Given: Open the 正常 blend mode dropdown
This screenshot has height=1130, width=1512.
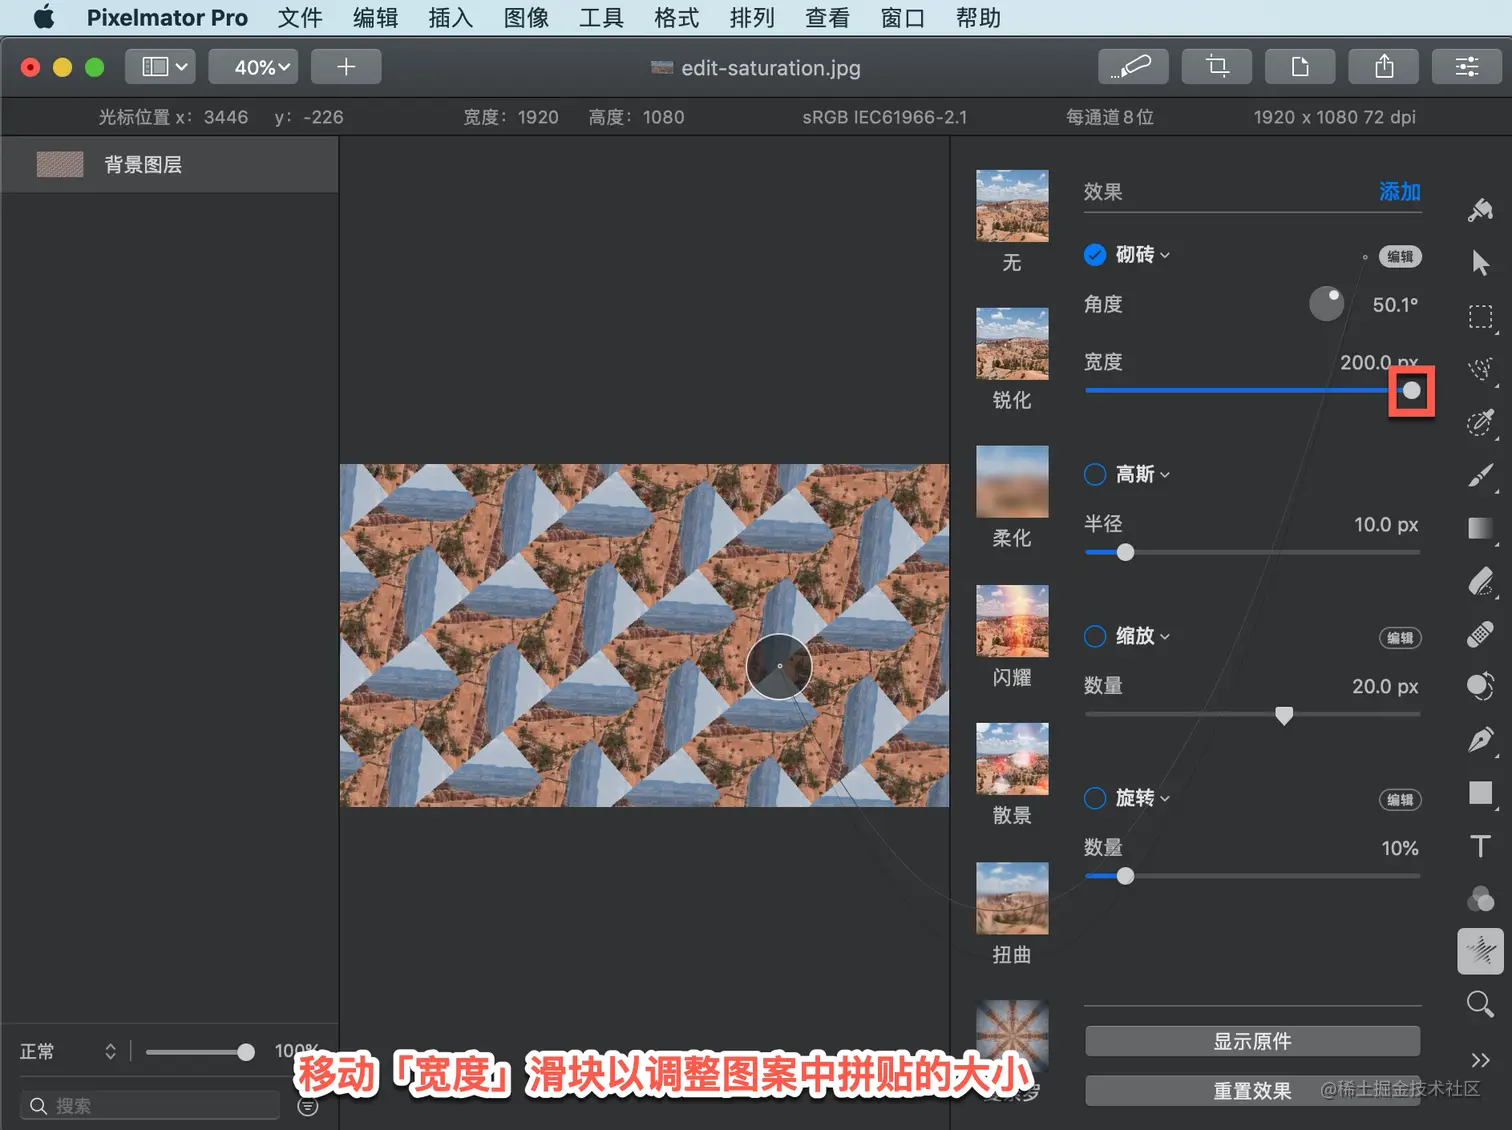Looking at the screenshot, I should point(68,1051).
